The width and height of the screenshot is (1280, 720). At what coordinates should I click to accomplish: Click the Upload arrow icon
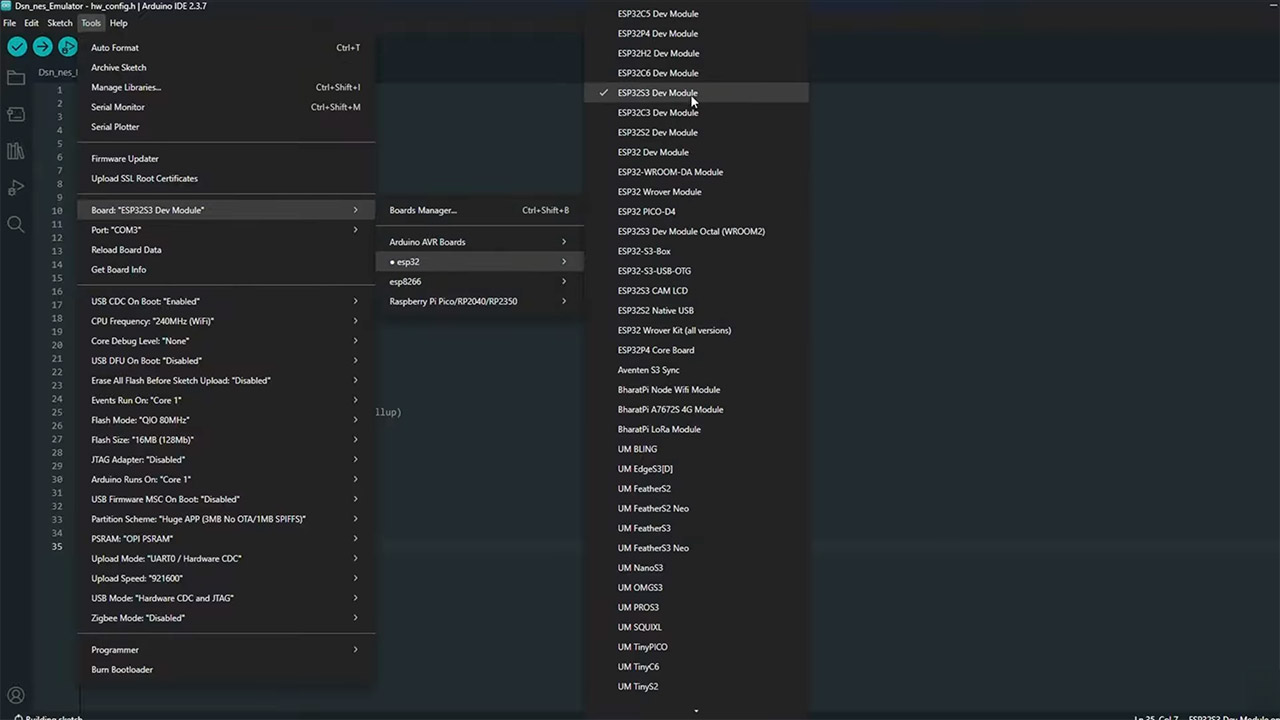[42, 47]
